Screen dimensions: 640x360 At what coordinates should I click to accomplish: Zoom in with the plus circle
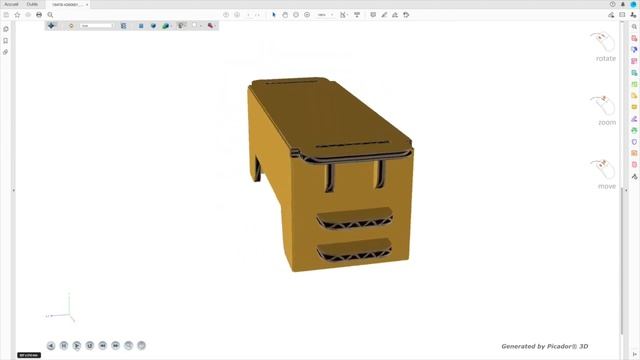click(307, 15)
